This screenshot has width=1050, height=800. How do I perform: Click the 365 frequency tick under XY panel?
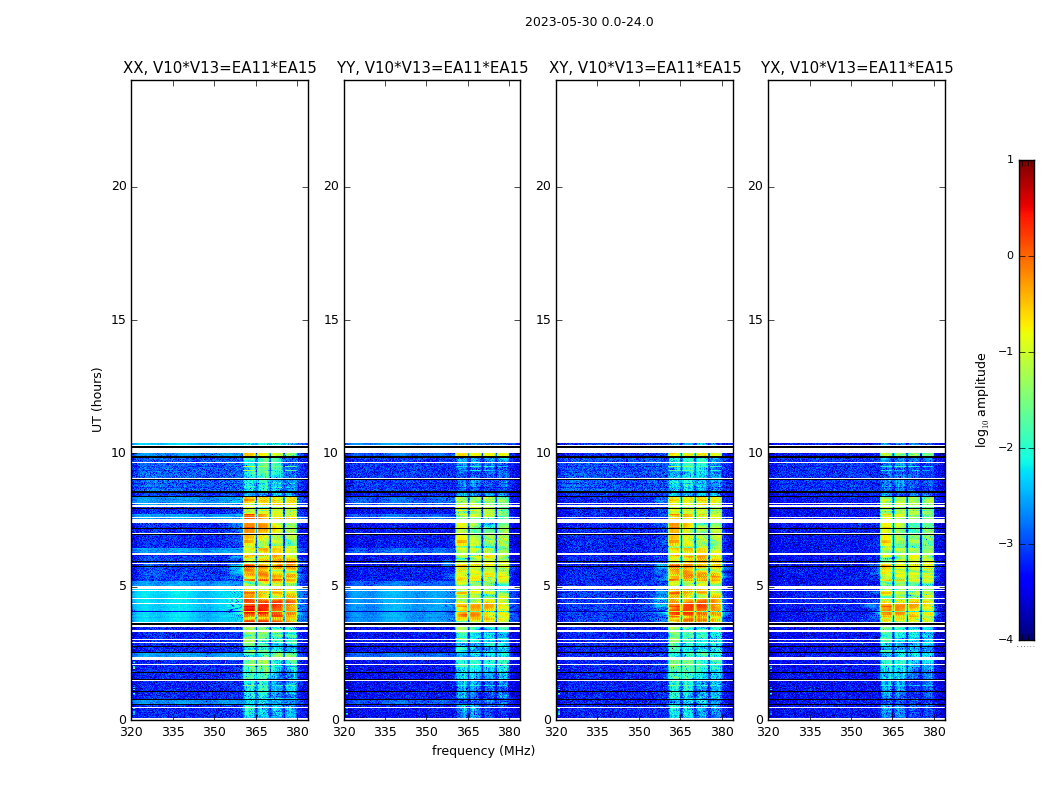point(680,732)
